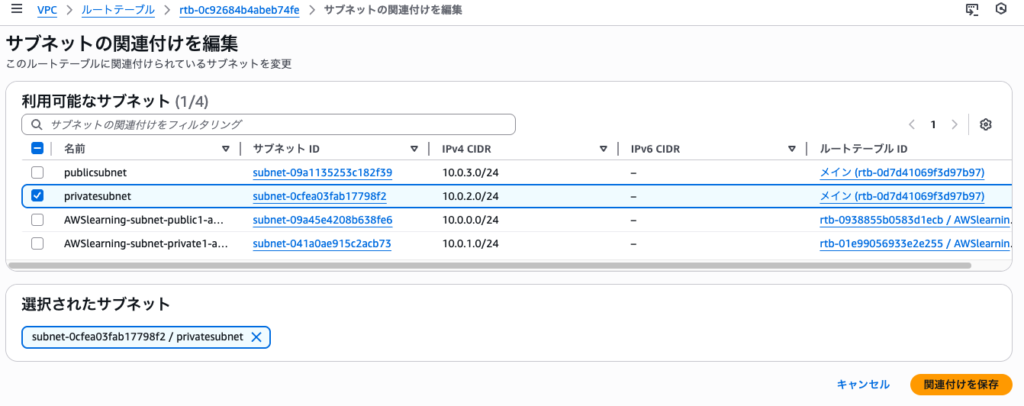
Task: Open the CloudShell icon in top bar
Action: [x=971, y=10]
